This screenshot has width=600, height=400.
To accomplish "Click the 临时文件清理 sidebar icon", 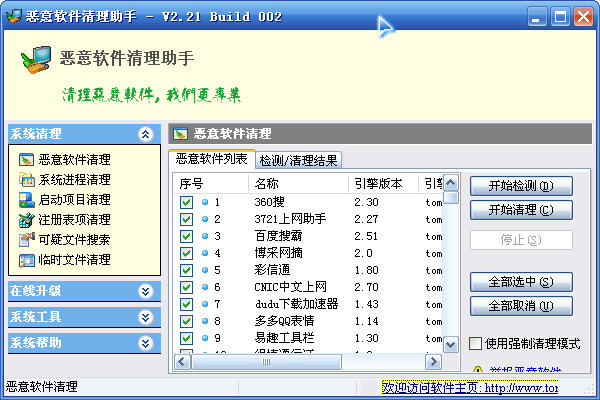I will tap(26, 260).
